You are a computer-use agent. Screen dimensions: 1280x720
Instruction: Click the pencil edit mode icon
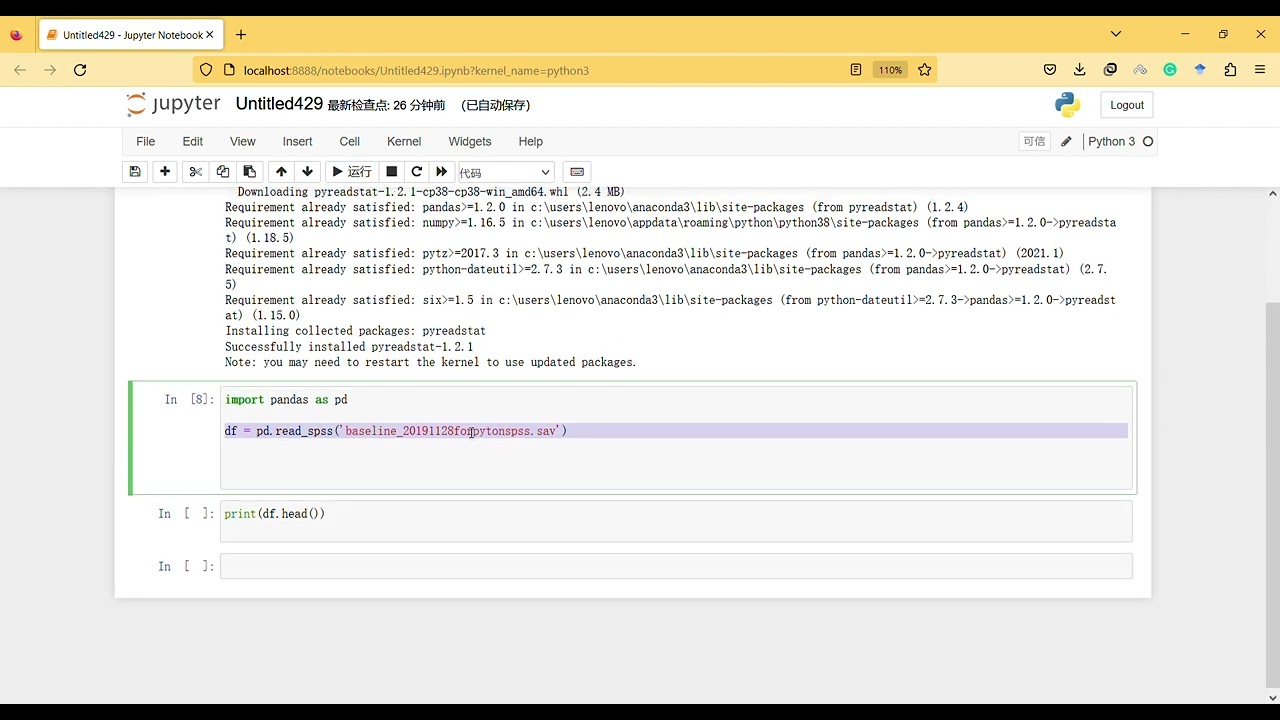[1066, 141]
